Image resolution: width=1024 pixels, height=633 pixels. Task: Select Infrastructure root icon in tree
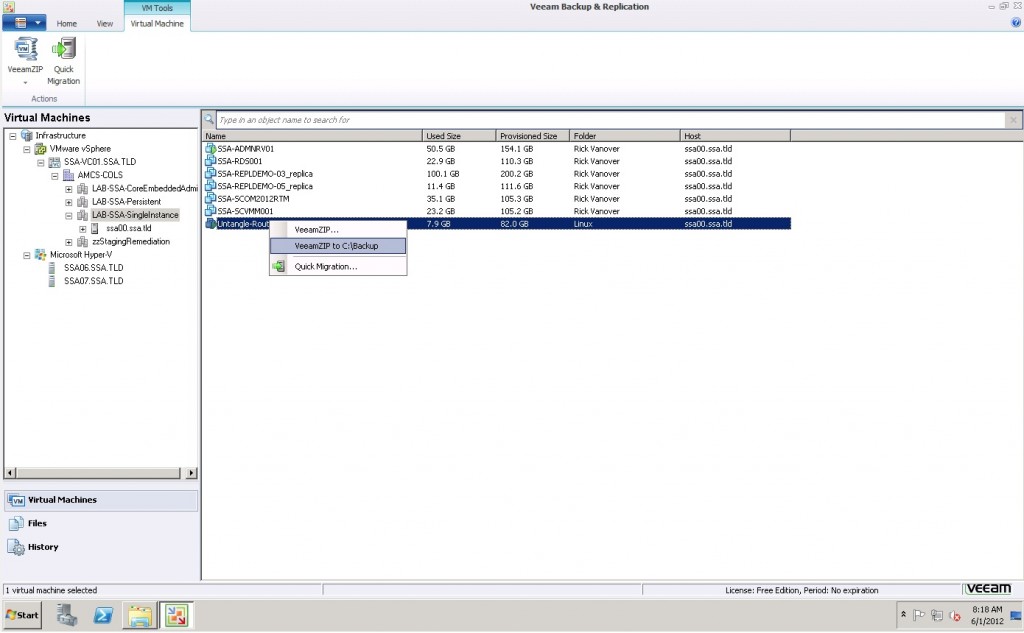click(27, 135)
